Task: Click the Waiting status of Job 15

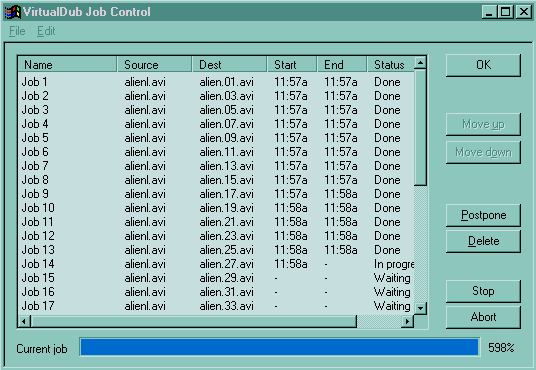Action: [x=392, y=278]
